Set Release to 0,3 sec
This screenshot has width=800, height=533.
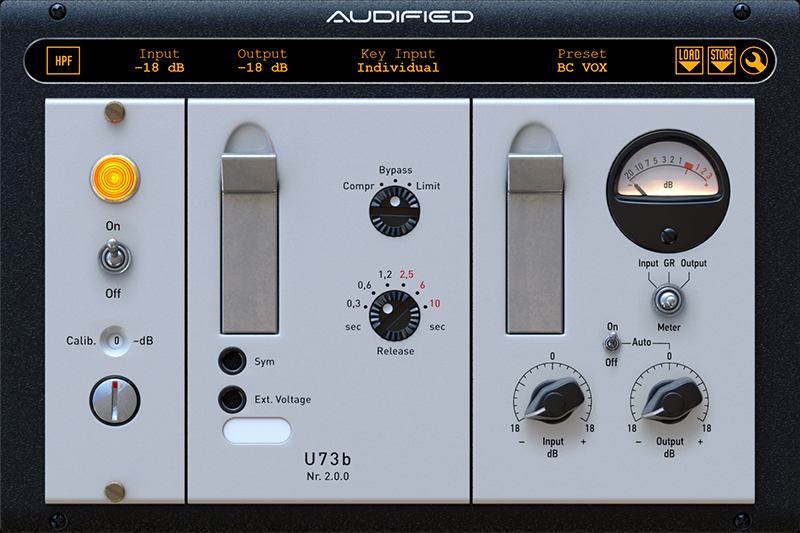pyautogui.click(x=353, y=303)
